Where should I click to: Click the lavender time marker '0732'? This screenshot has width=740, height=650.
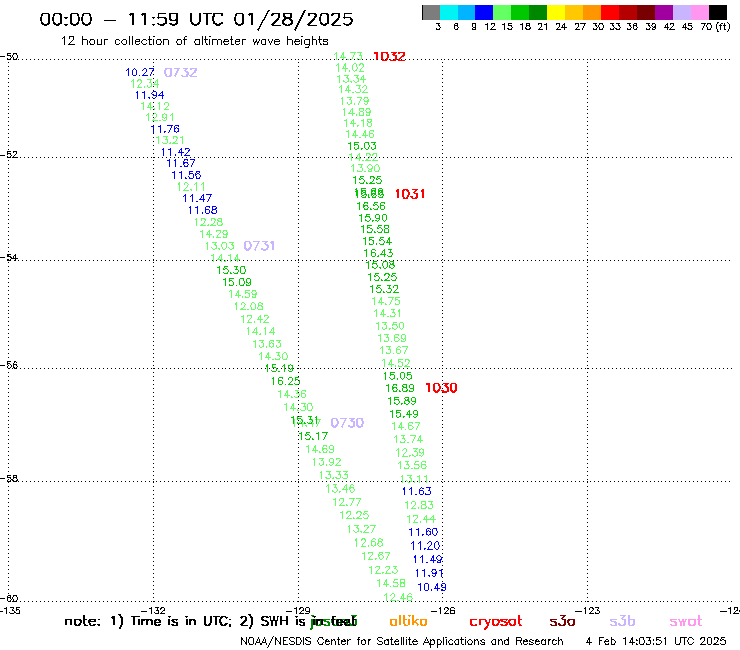tap(180, 73)
